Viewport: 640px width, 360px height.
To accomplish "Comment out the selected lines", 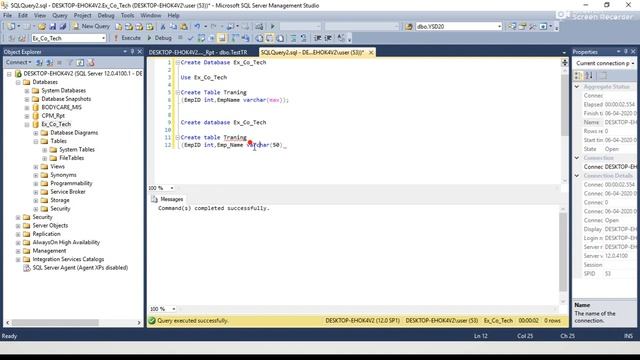I will coord(293,38).
